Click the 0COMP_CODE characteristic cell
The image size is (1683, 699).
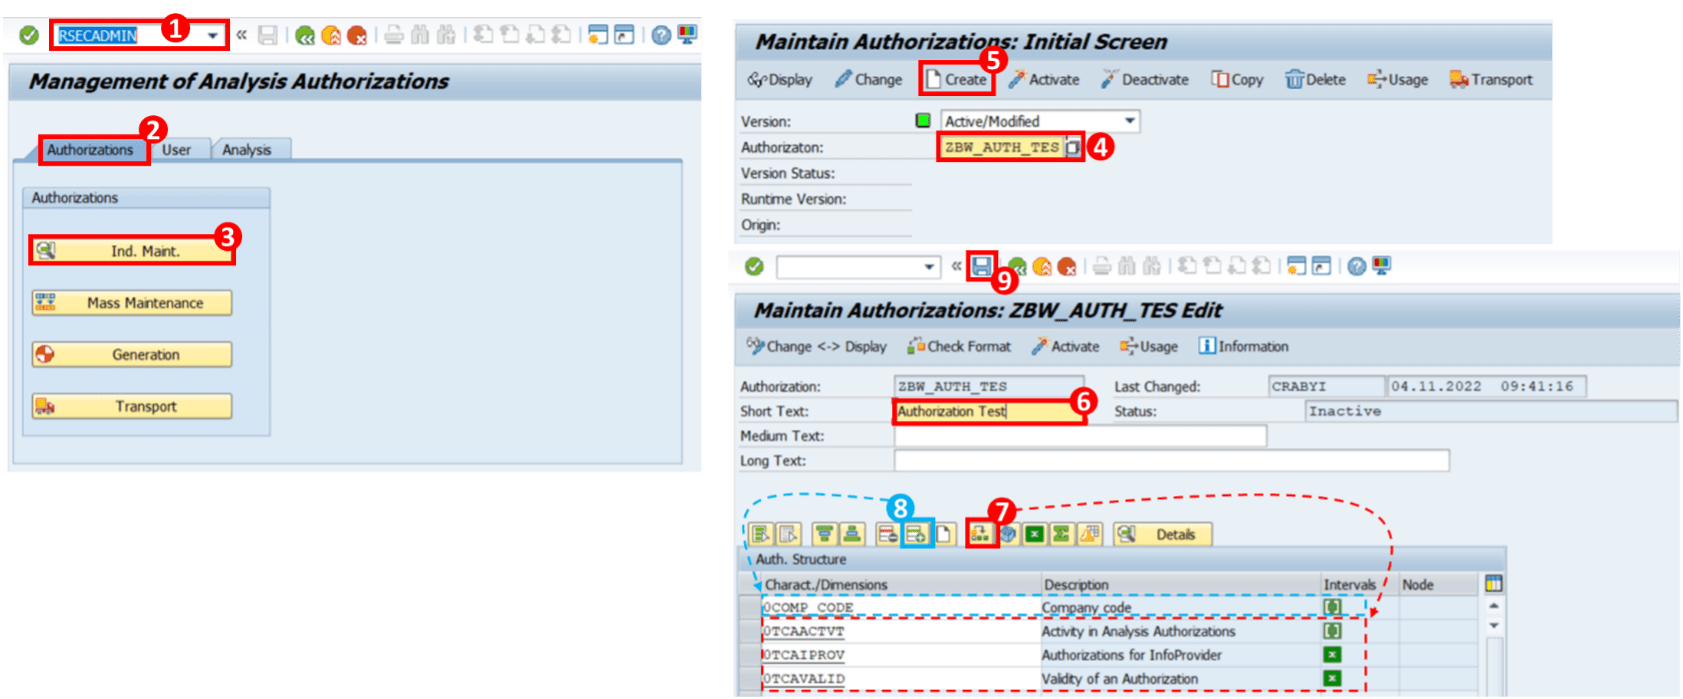(900, 608)
